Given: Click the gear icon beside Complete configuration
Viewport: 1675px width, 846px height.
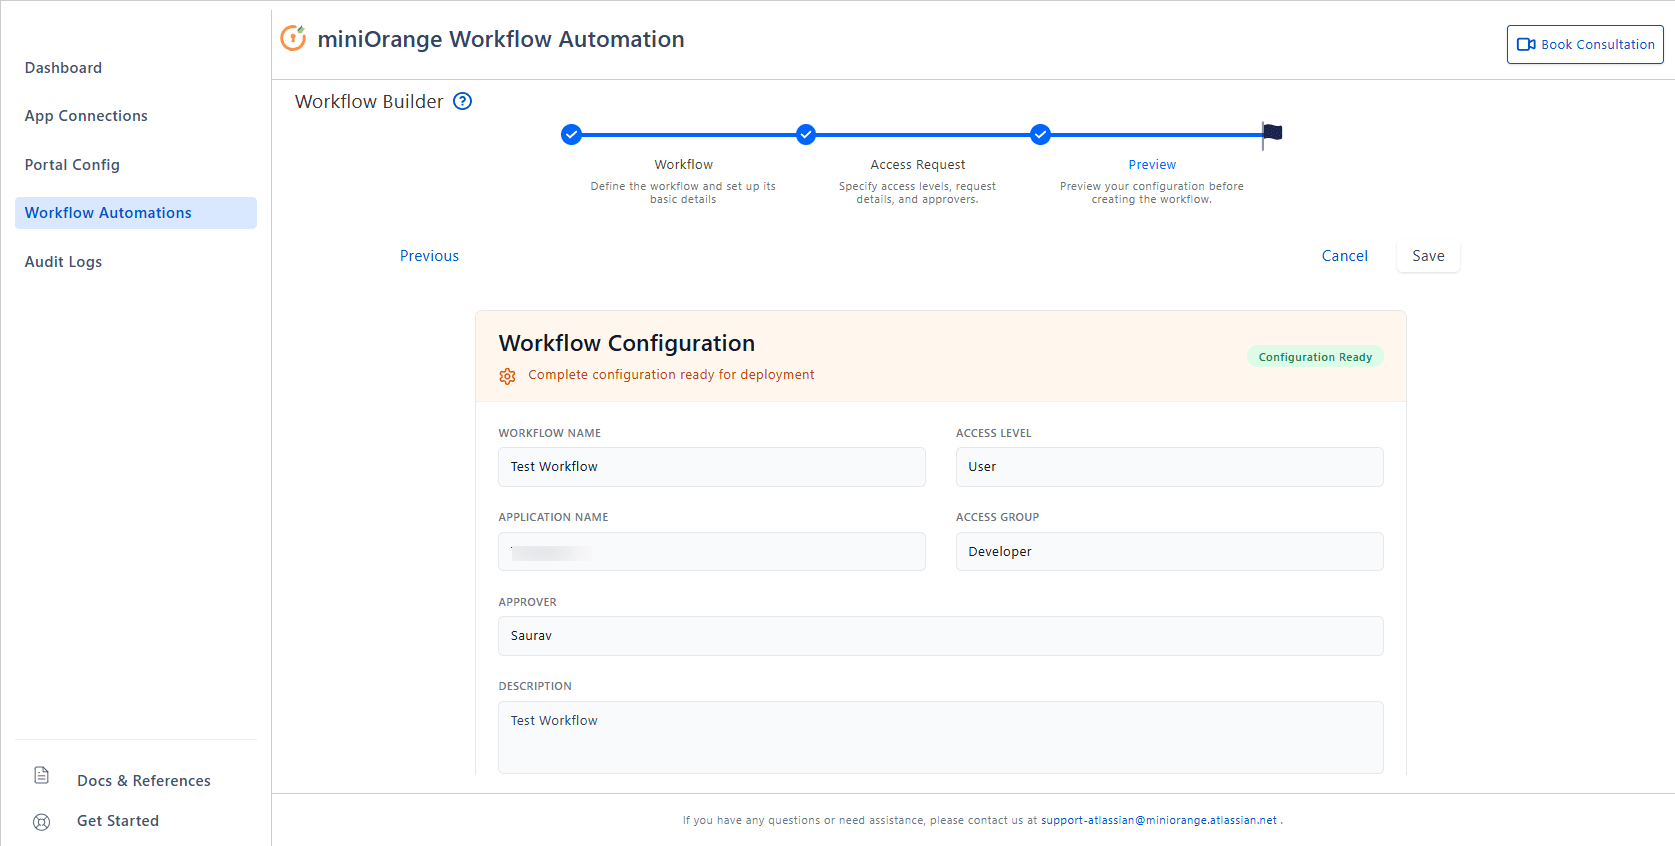Looking at the screenshot, I should 507,376.
